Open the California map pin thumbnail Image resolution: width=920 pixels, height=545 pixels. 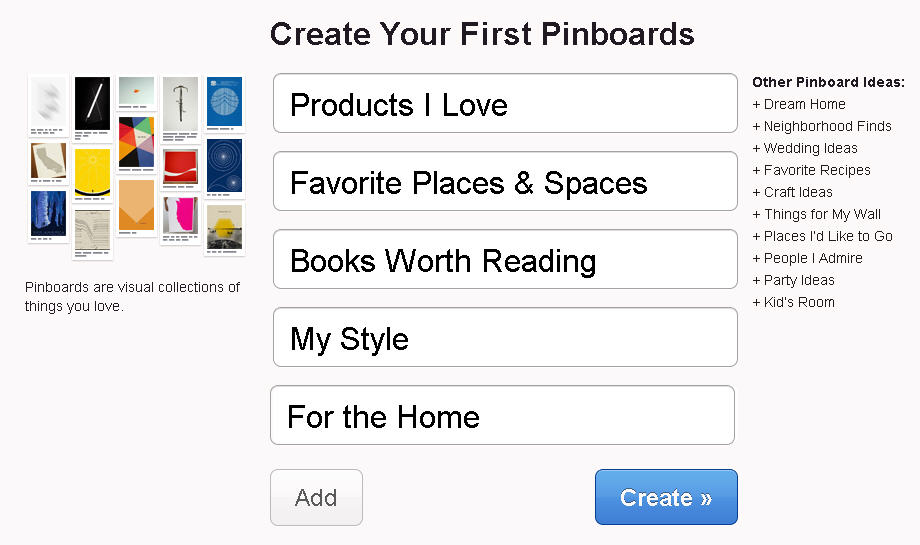point(48,161)
